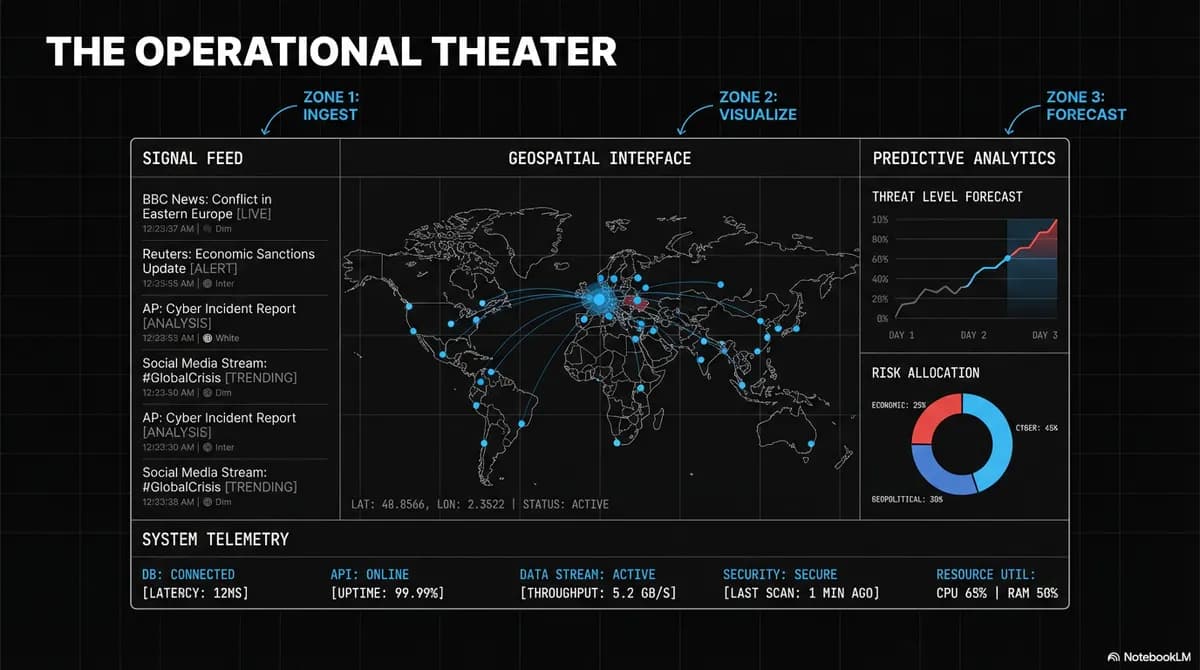Click the blue current-point marker on forecast line
Viewport: 1200px width, 670px height.
click(1007, 258)
